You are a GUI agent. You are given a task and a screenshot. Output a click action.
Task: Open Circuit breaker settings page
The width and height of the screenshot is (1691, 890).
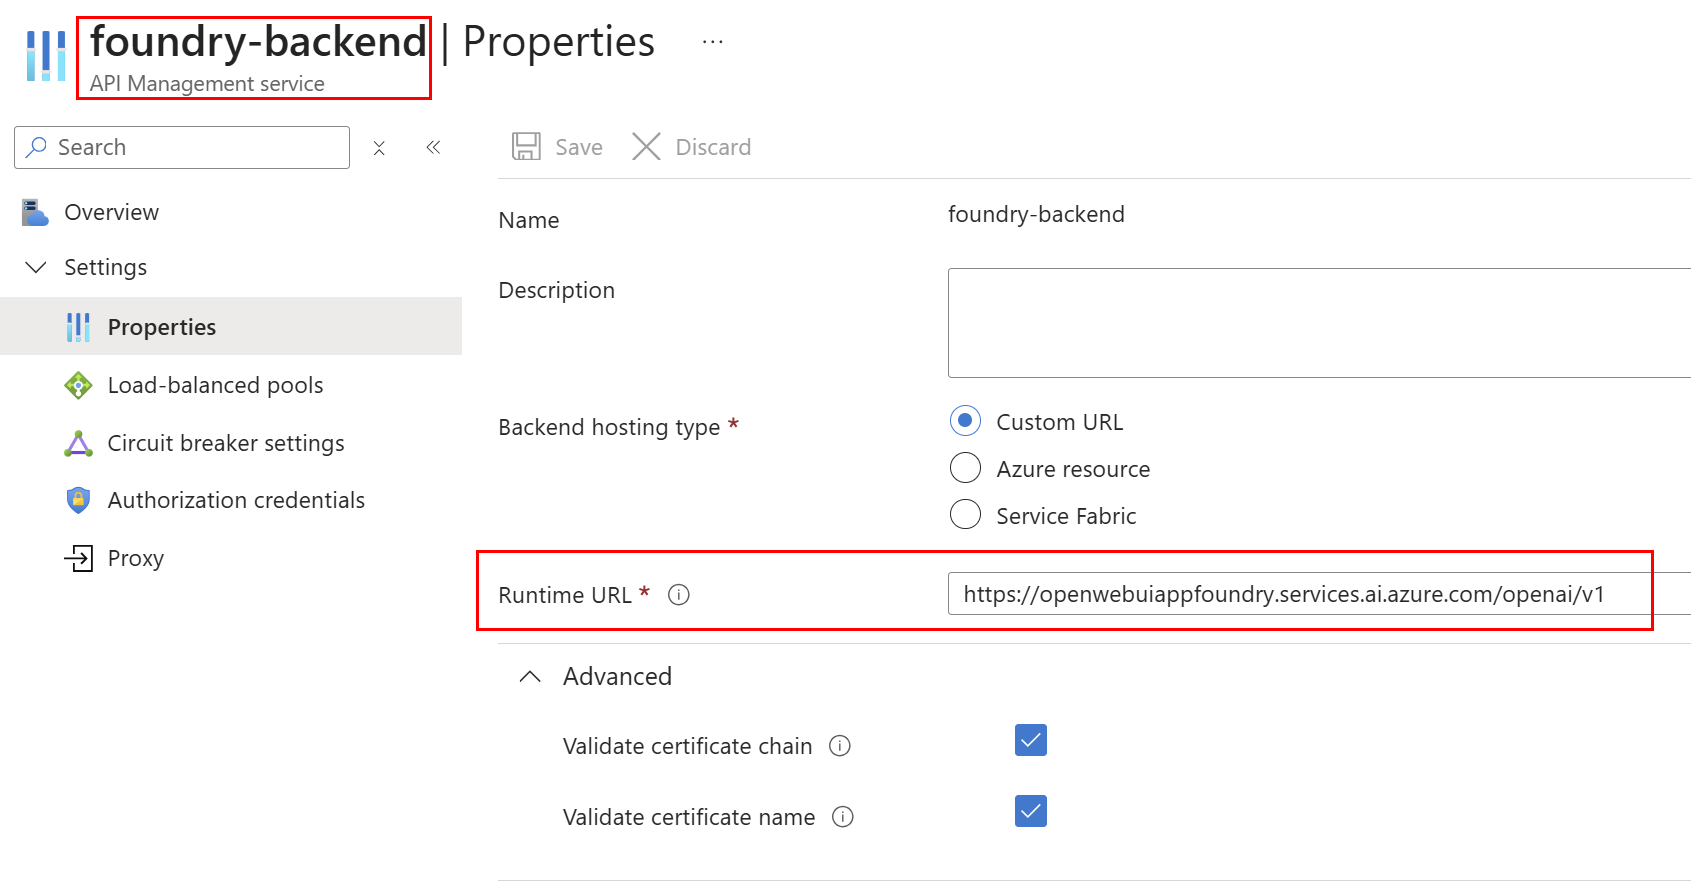pyautogui.click(x=225, y=443)
